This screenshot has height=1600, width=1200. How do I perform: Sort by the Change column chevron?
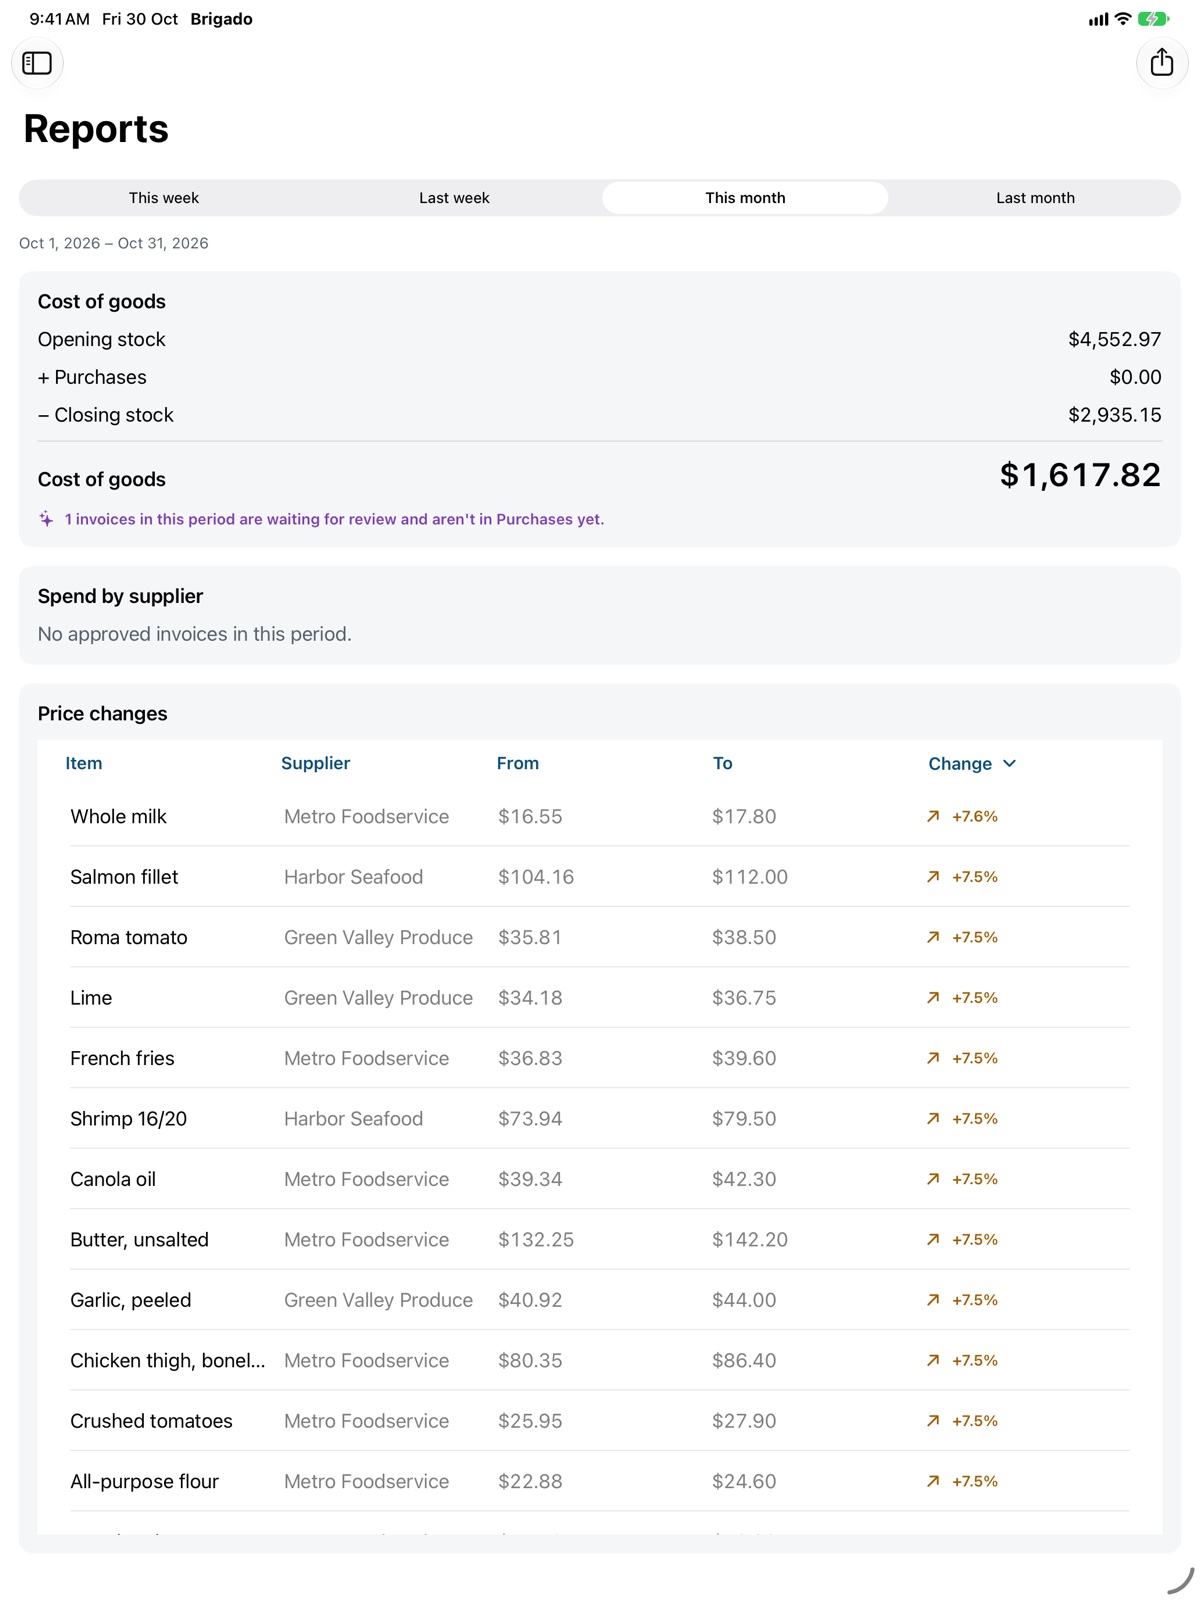point(1010,763)
